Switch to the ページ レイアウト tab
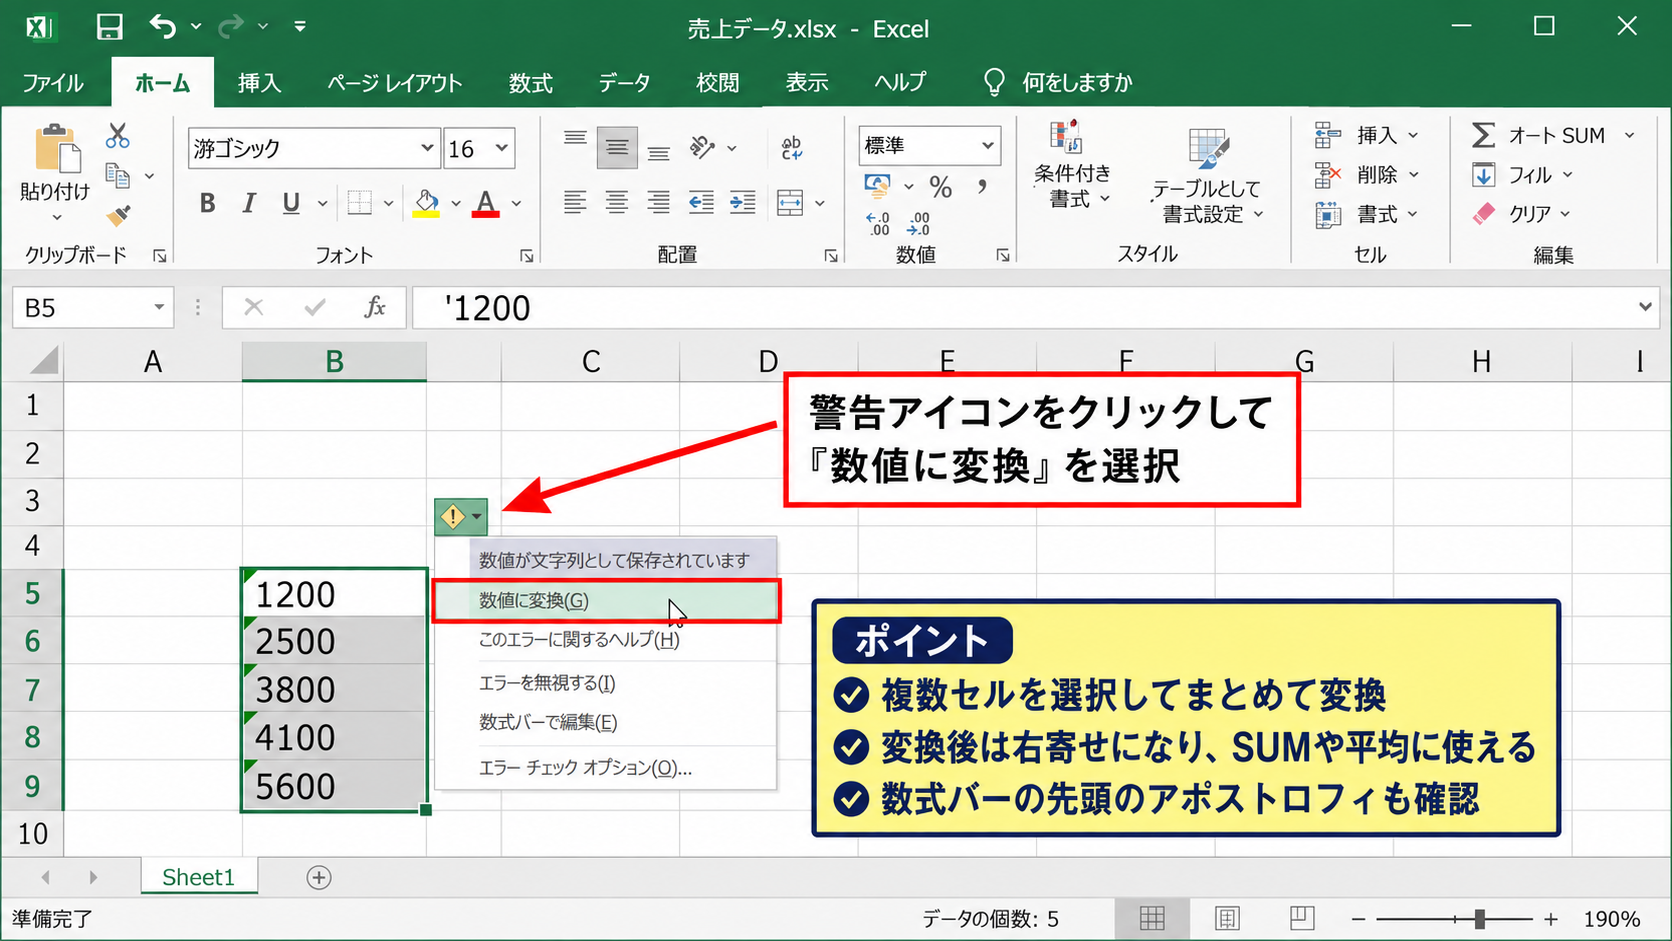The image size is (1672, 941). [x=395, y=83]
